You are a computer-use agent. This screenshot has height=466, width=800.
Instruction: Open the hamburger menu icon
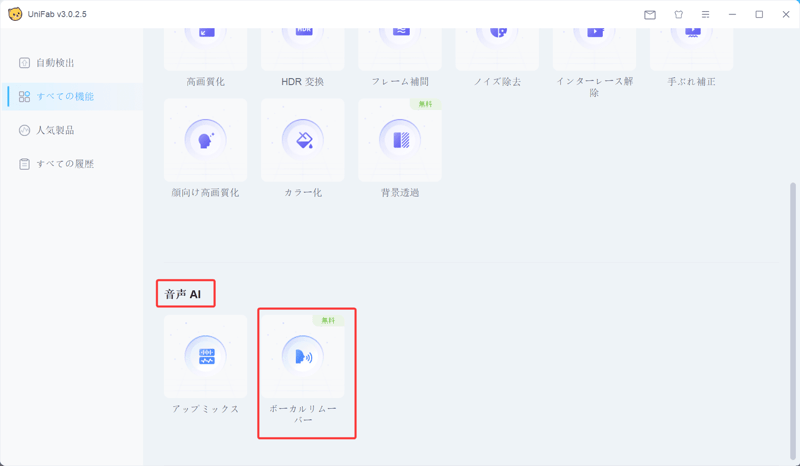coord(706,15)
